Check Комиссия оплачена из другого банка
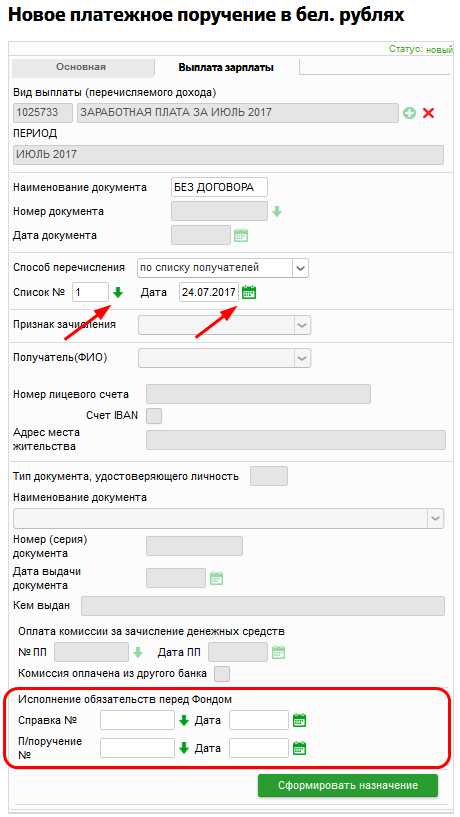The height and width of the screenshot is (817, 460). point(222,673)
